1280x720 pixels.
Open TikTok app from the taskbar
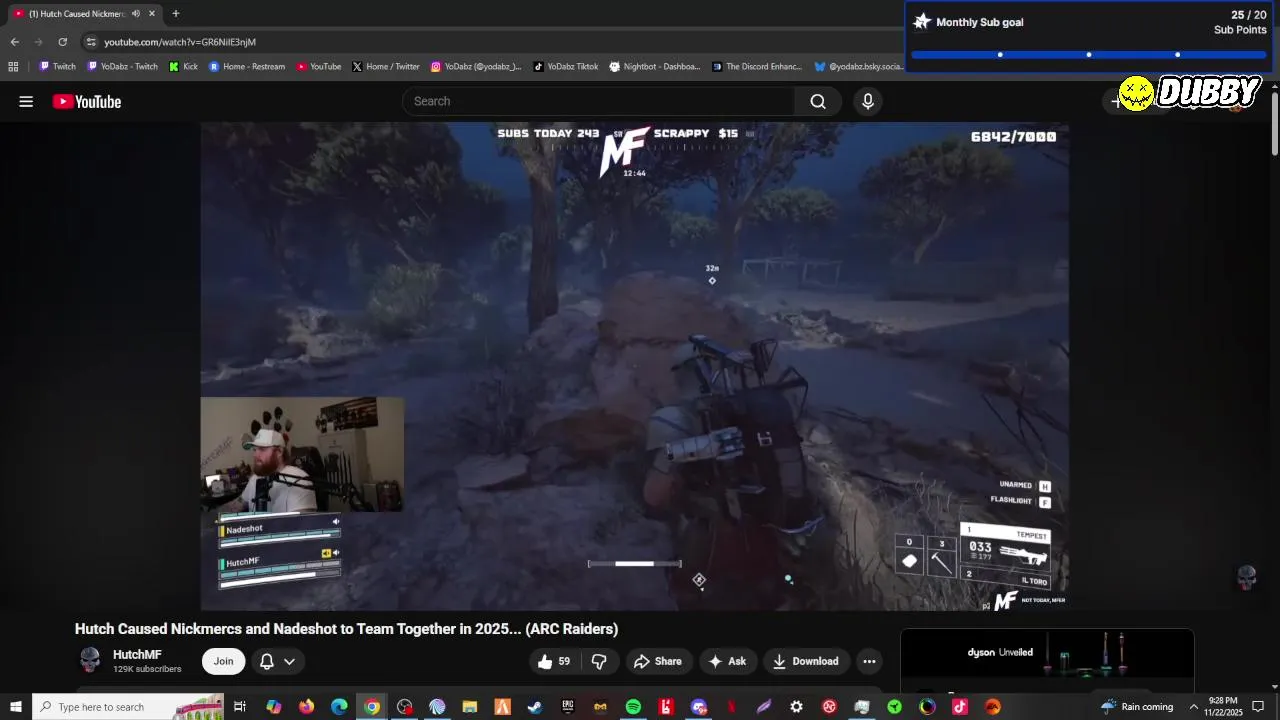960,707
